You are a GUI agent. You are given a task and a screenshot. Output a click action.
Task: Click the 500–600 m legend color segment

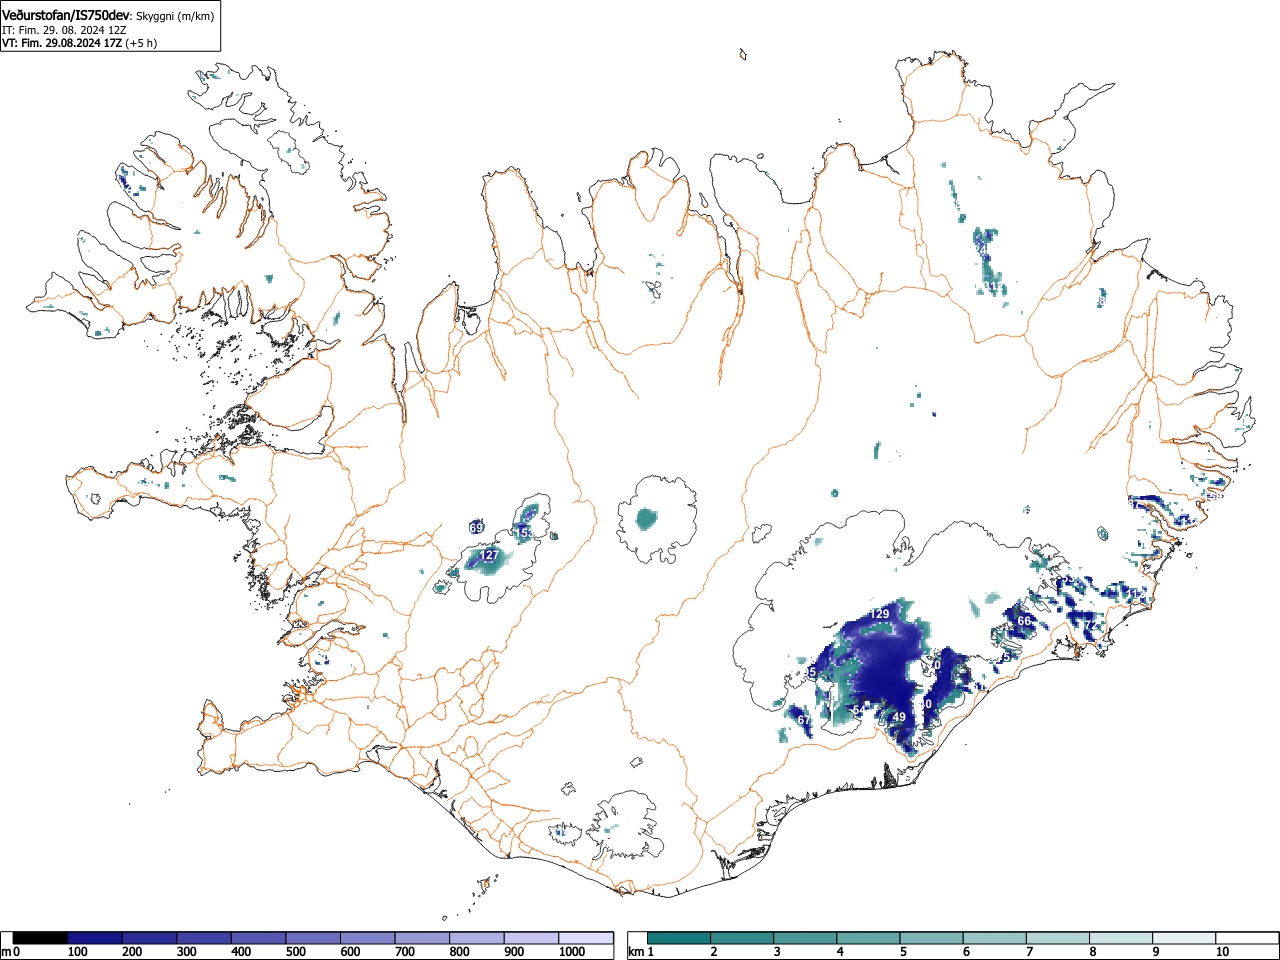click(x=313, y=938)
